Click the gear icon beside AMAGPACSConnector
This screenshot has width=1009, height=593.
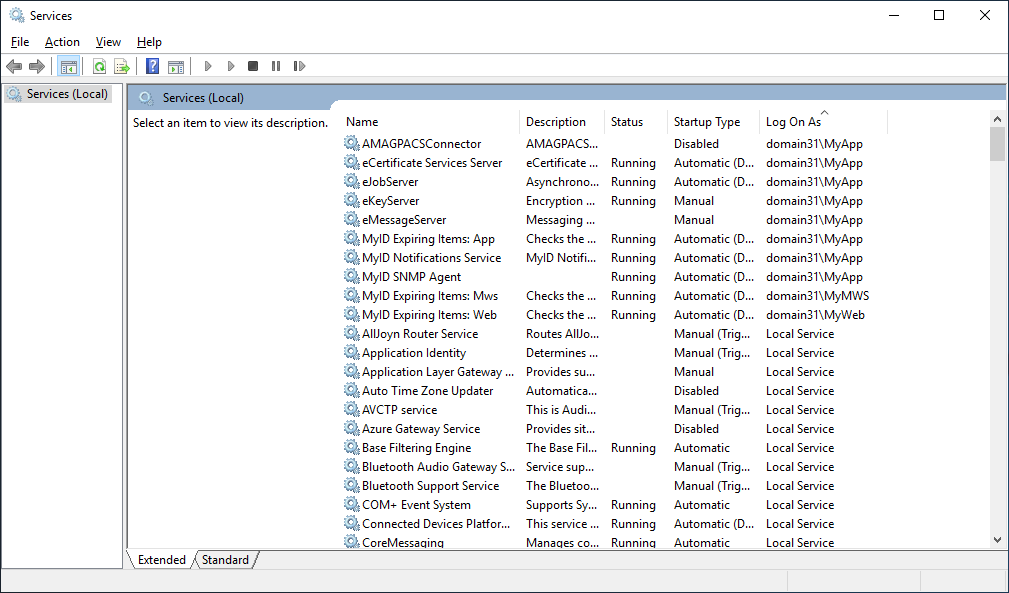351,143
